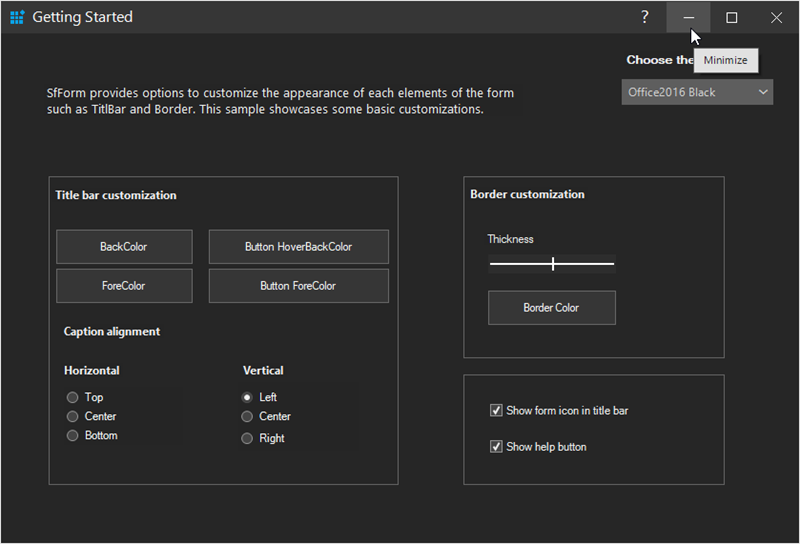Open Button HoverBackColor picker
800x544 pixels.
[x=298, y=247]
